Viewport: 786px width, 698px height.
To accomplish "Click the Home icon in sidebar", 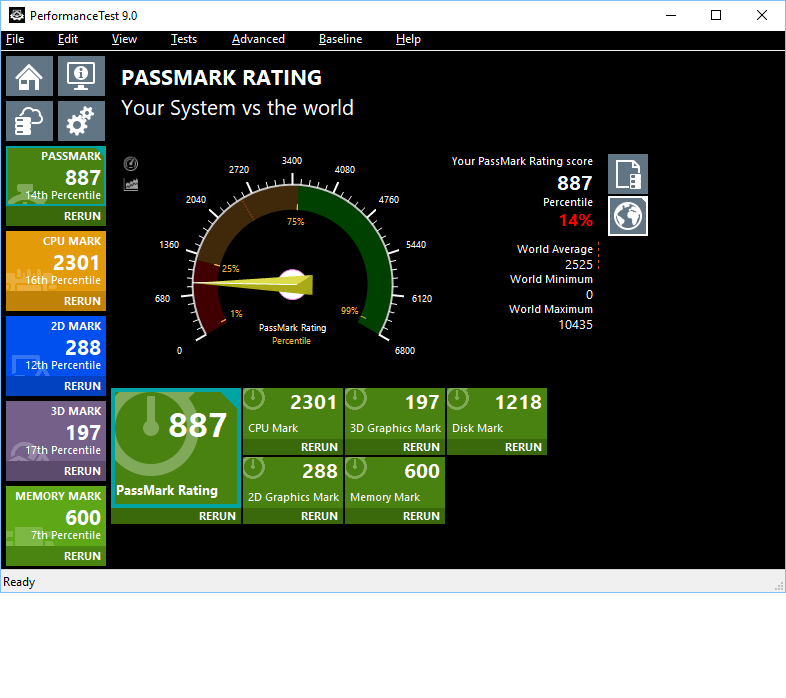I will (30, 76).
